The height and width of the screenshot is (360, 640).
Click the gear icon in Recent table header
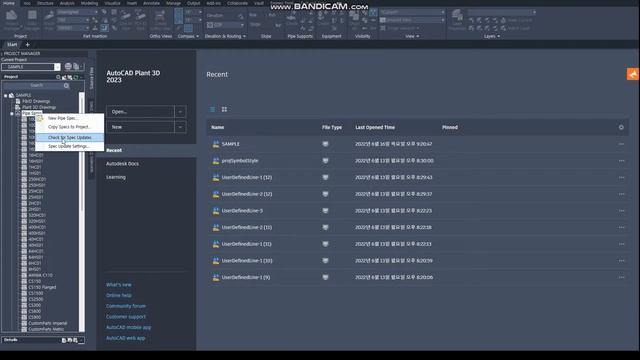621,127
